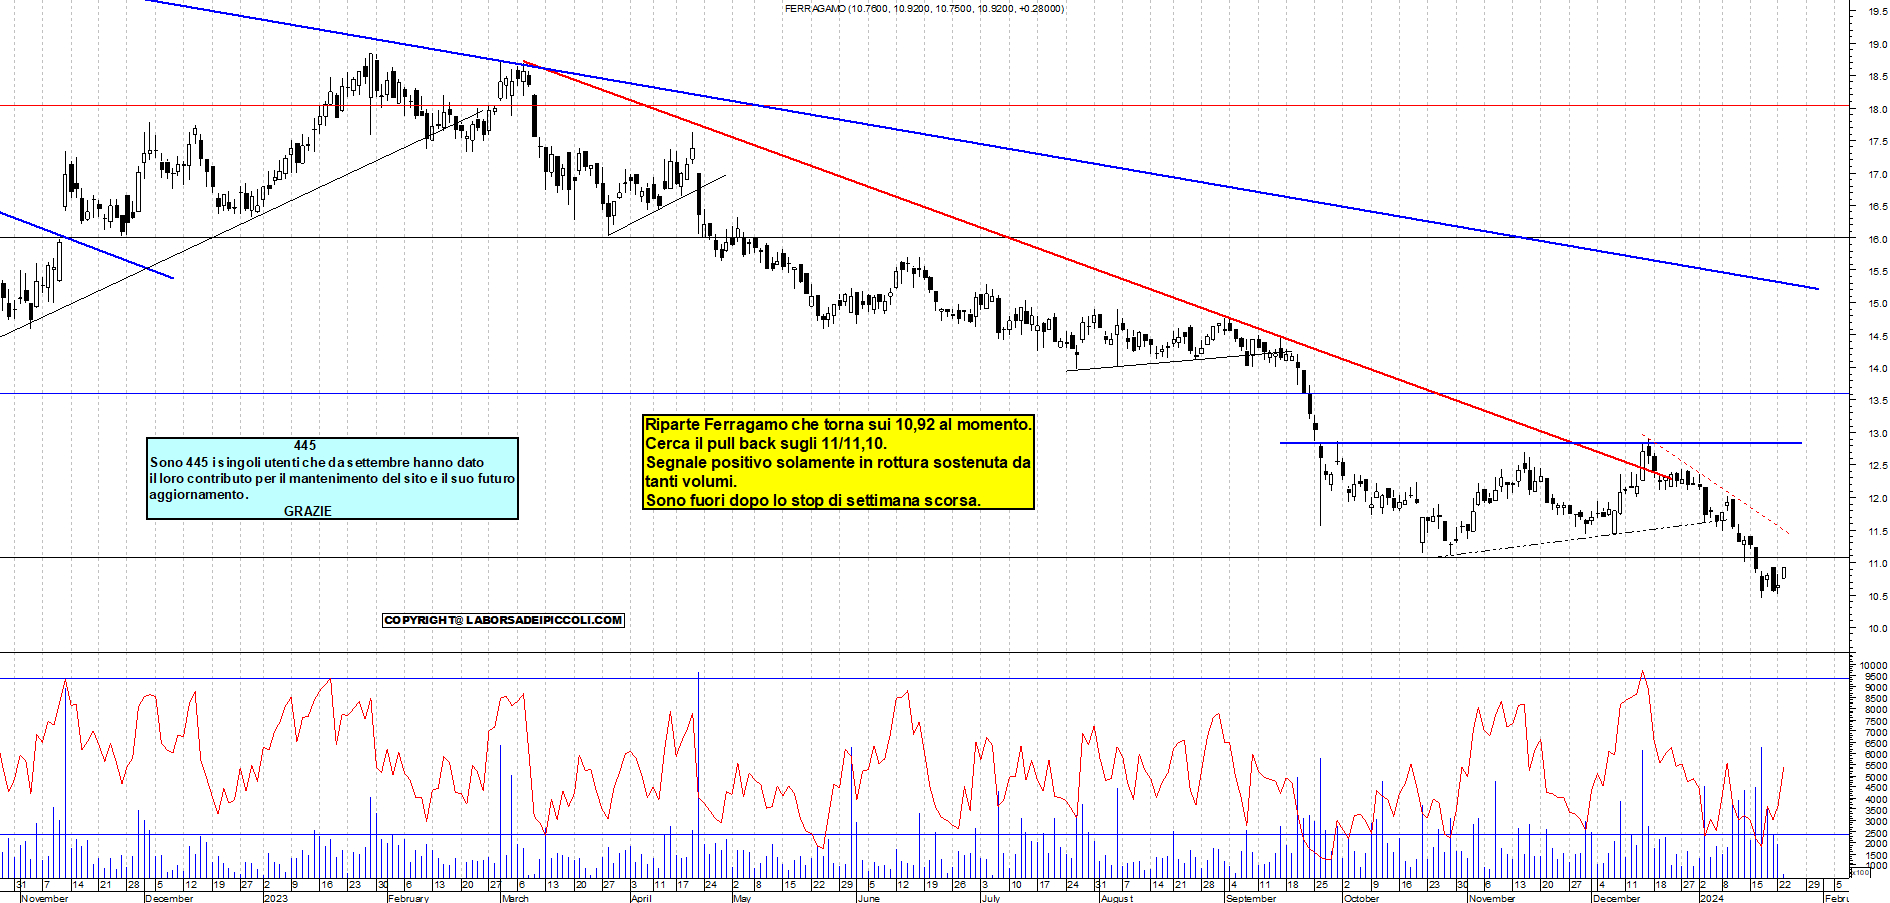The height and width of the screenshot is (903, 1890).
Task: Select the February month label
Action: (408, 898)
